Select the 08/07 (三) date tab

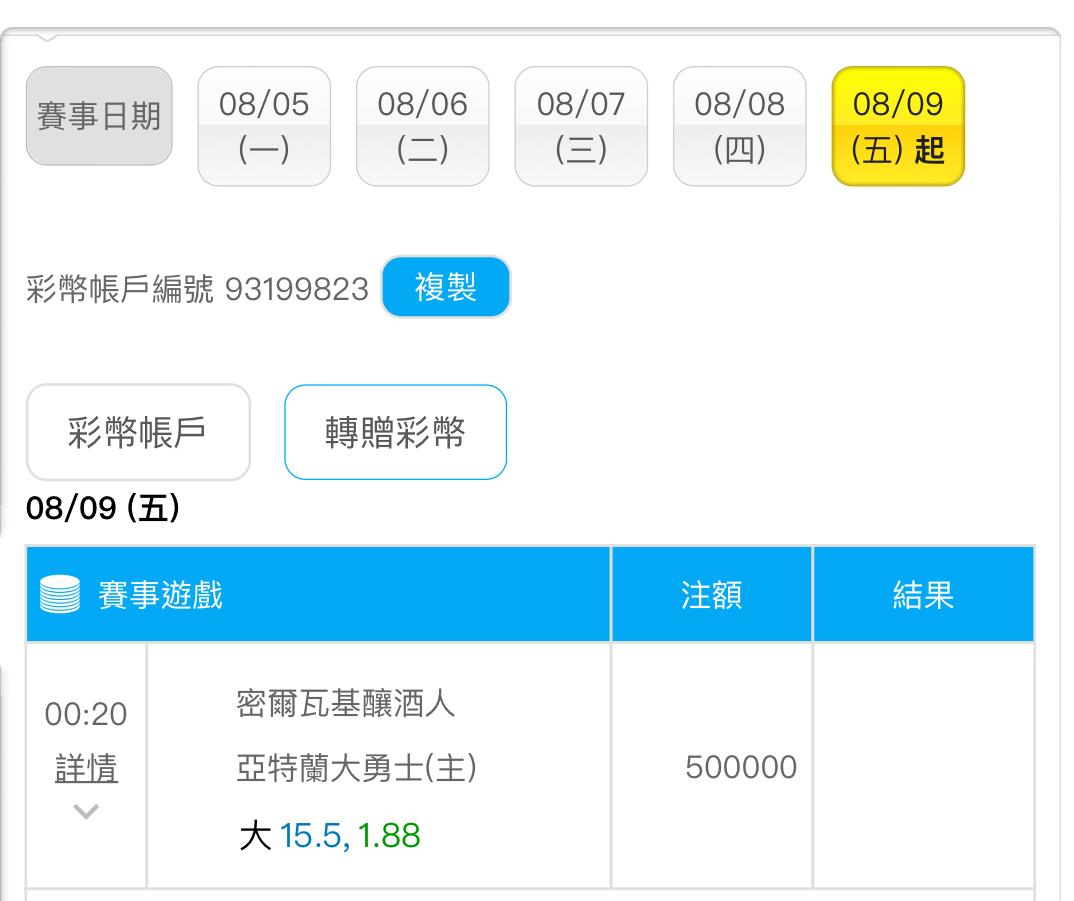click(x=581, y=126)
